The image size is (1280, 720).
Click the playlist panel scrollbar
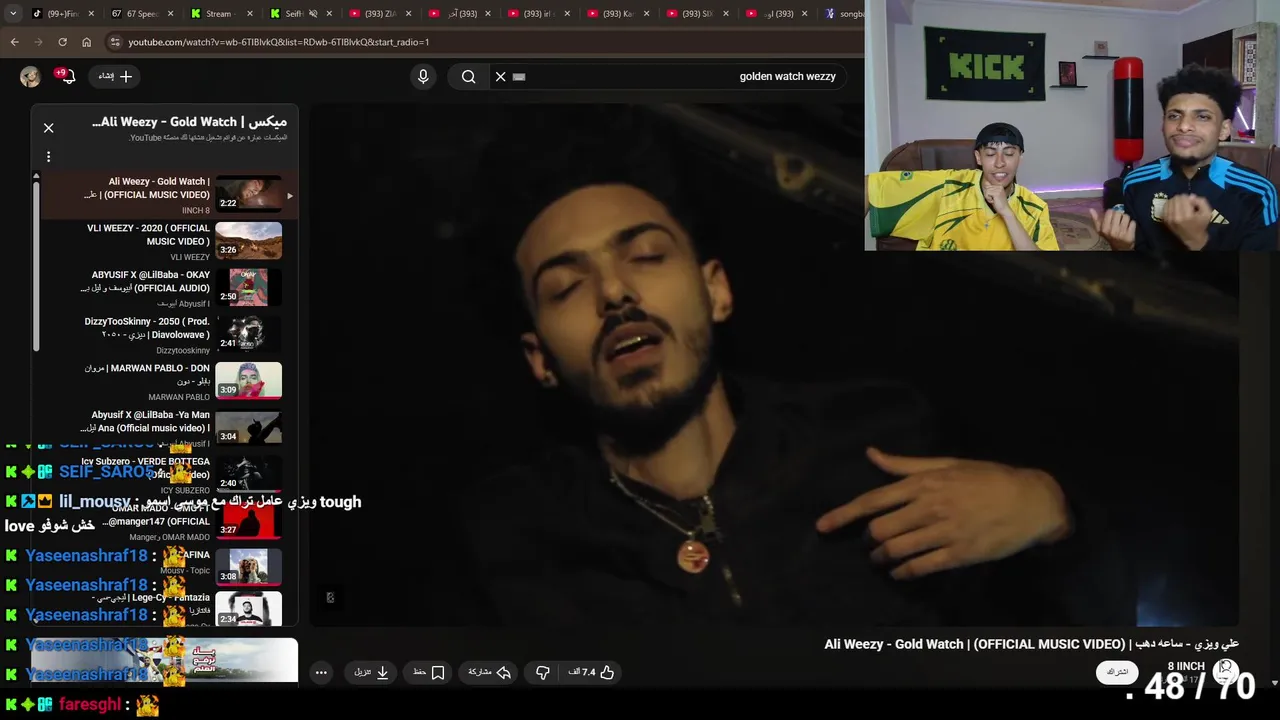[x=36, y=265]
